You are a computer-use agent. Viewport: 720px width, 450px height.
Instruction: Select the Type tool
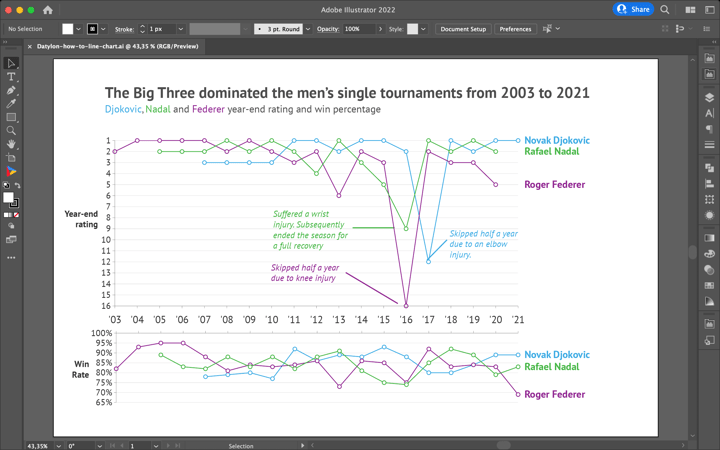pyautogui.click(x=11, y=77)
